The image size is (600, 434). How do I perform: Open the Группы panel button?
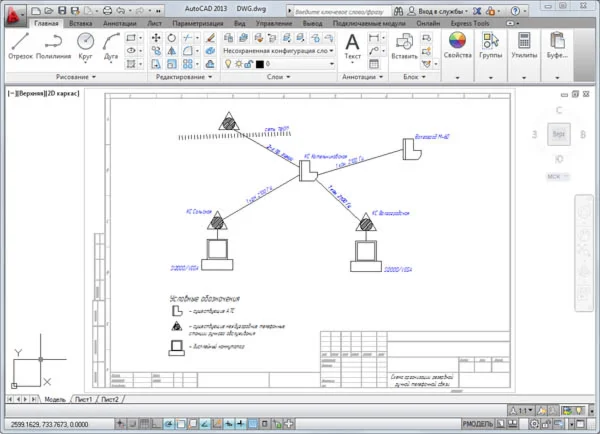click(491, 46)
